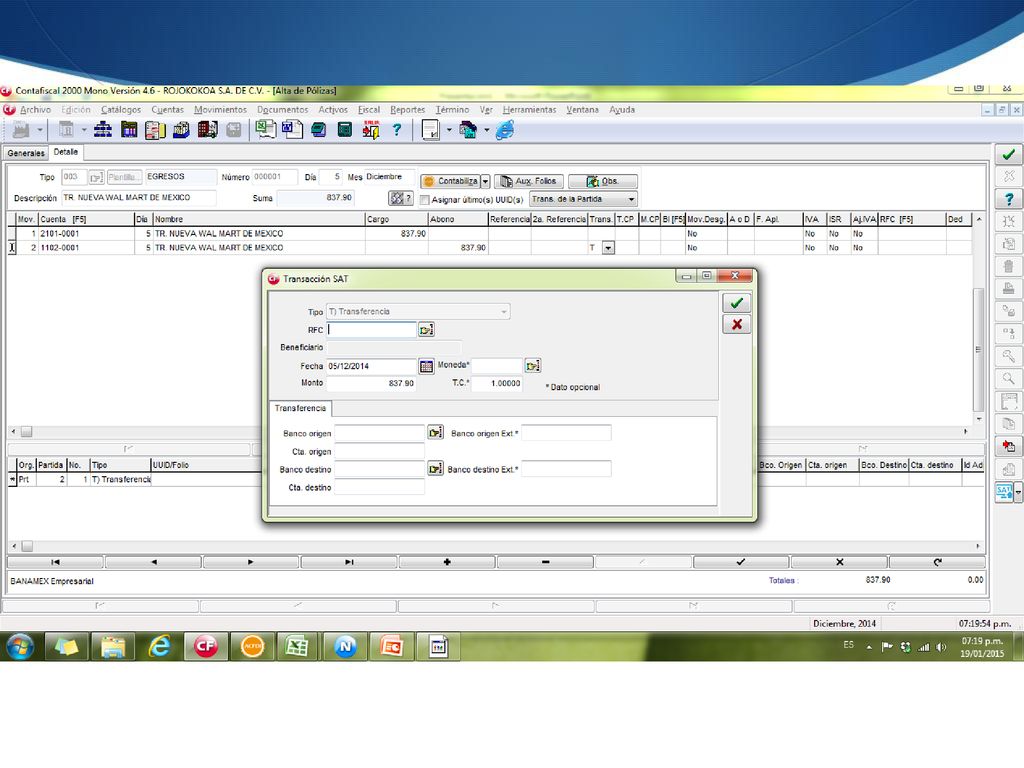
Task: Click the Aux. Folios button
Action: click(x=529, y=182)
